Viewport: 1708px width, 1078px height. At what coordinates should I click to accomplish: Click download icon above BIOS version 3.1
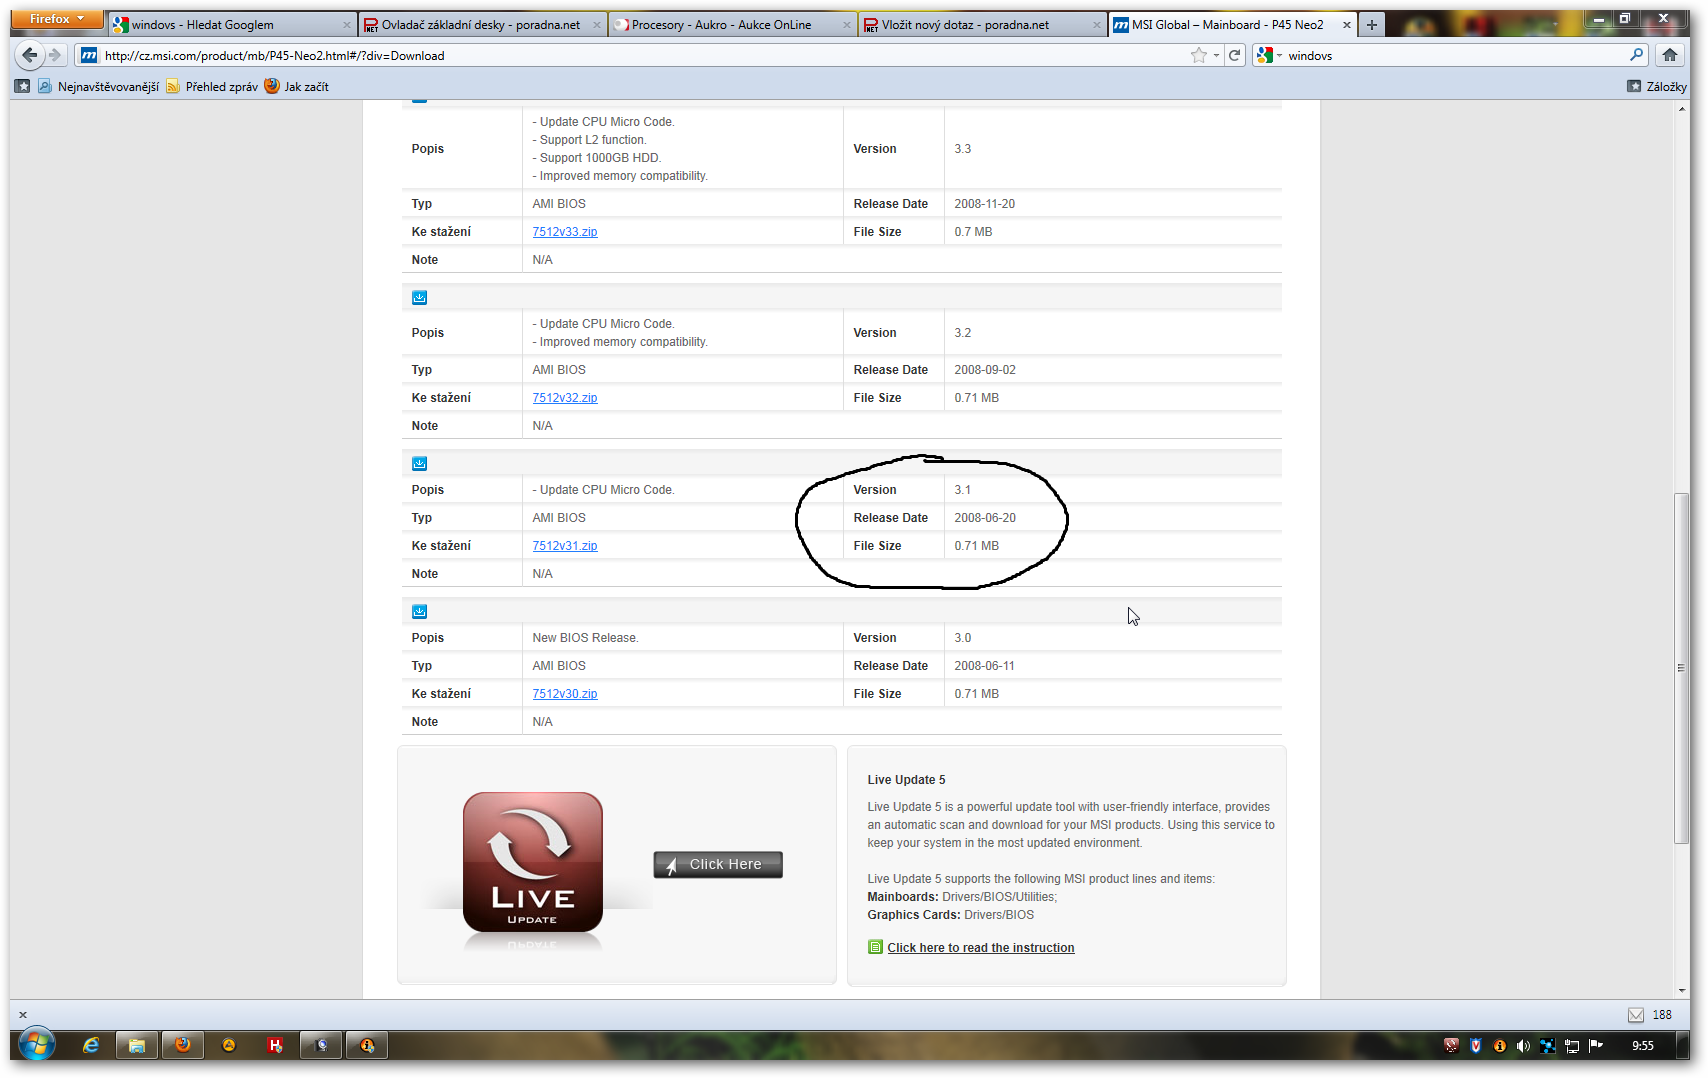420,463
